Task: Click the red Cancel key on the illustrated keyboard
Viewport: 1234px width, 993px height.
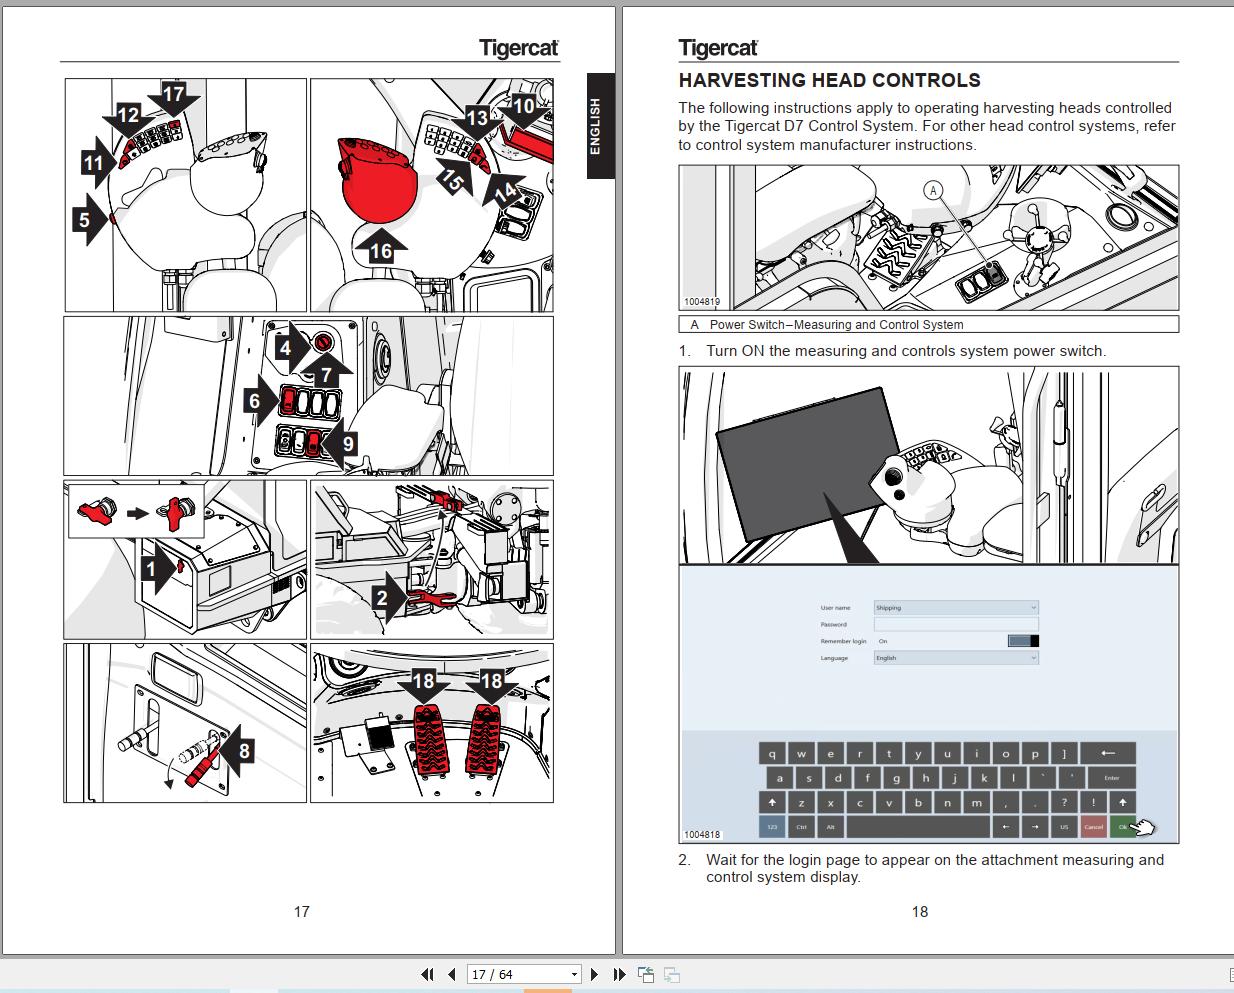Action: 1094,827
